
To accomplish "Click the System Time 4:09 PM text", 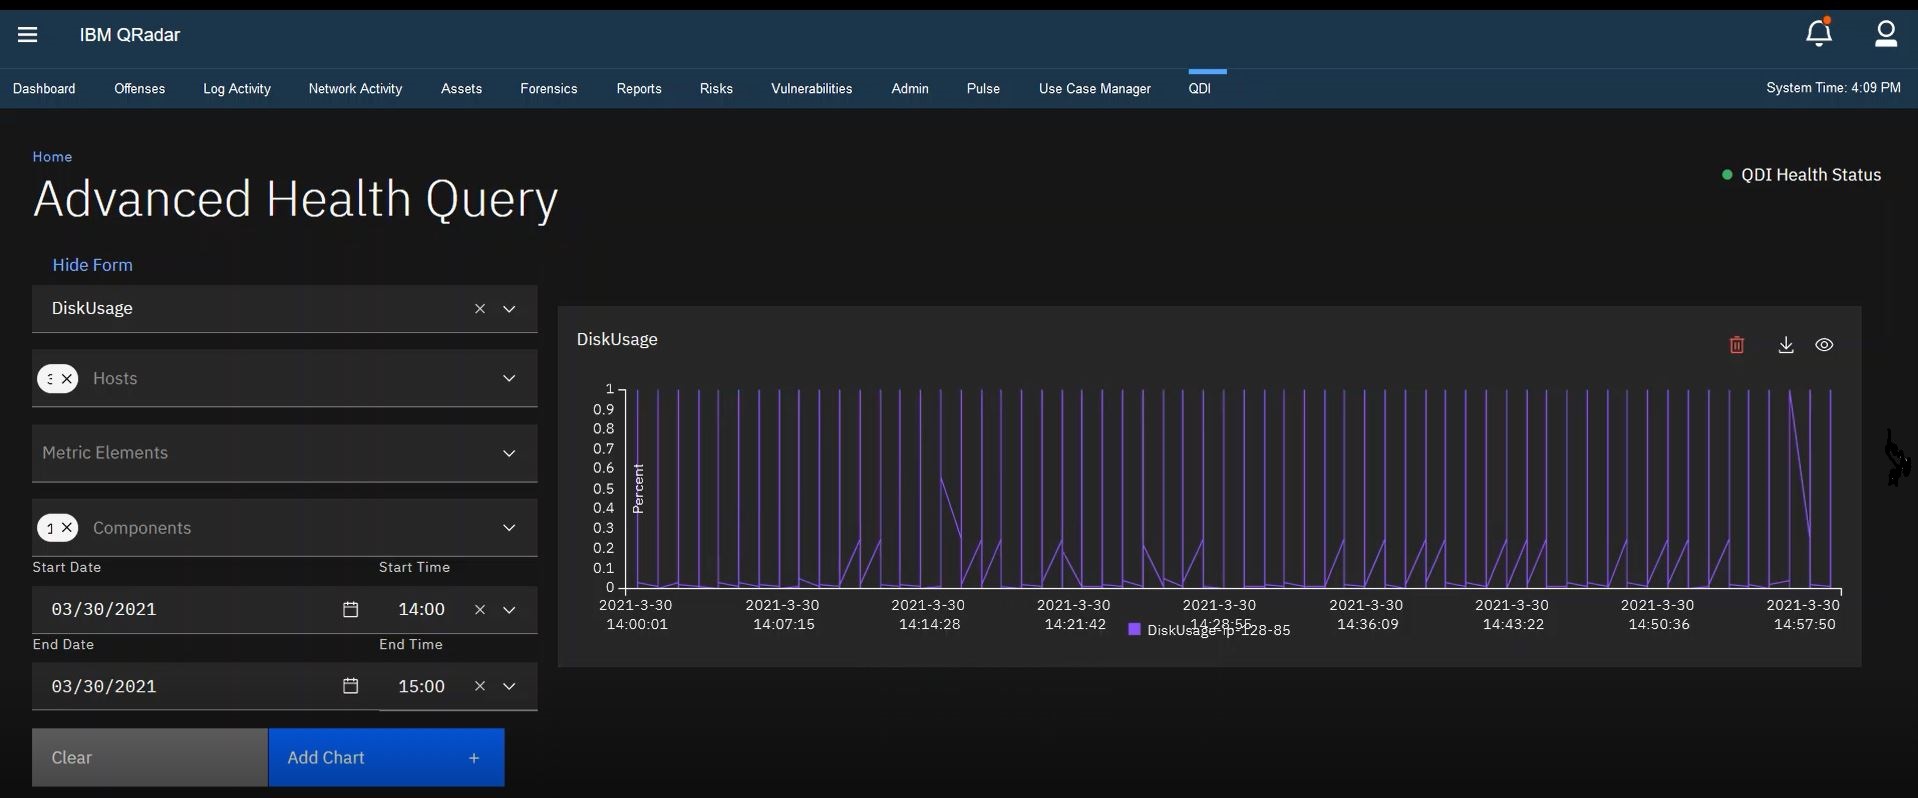I will click(x=1834, y=89).
